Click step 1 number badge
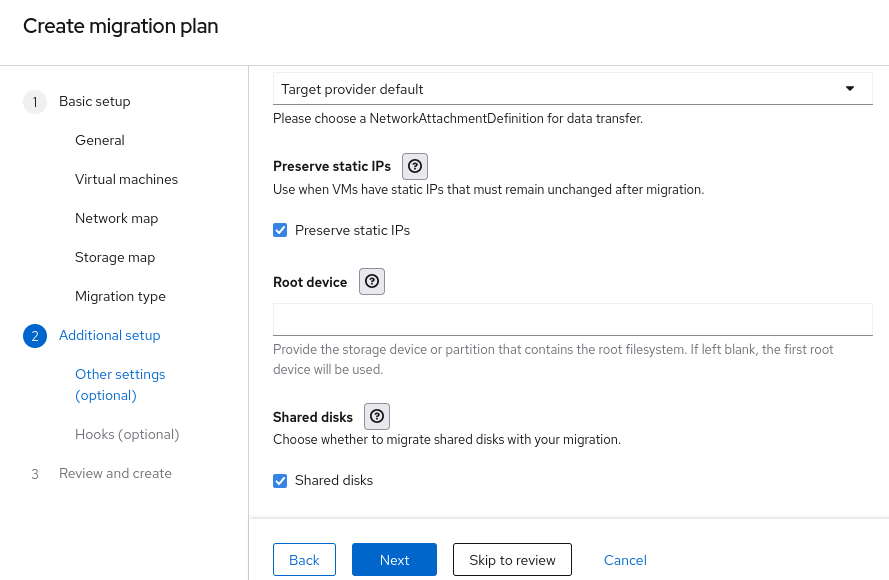 pos(35,102)
